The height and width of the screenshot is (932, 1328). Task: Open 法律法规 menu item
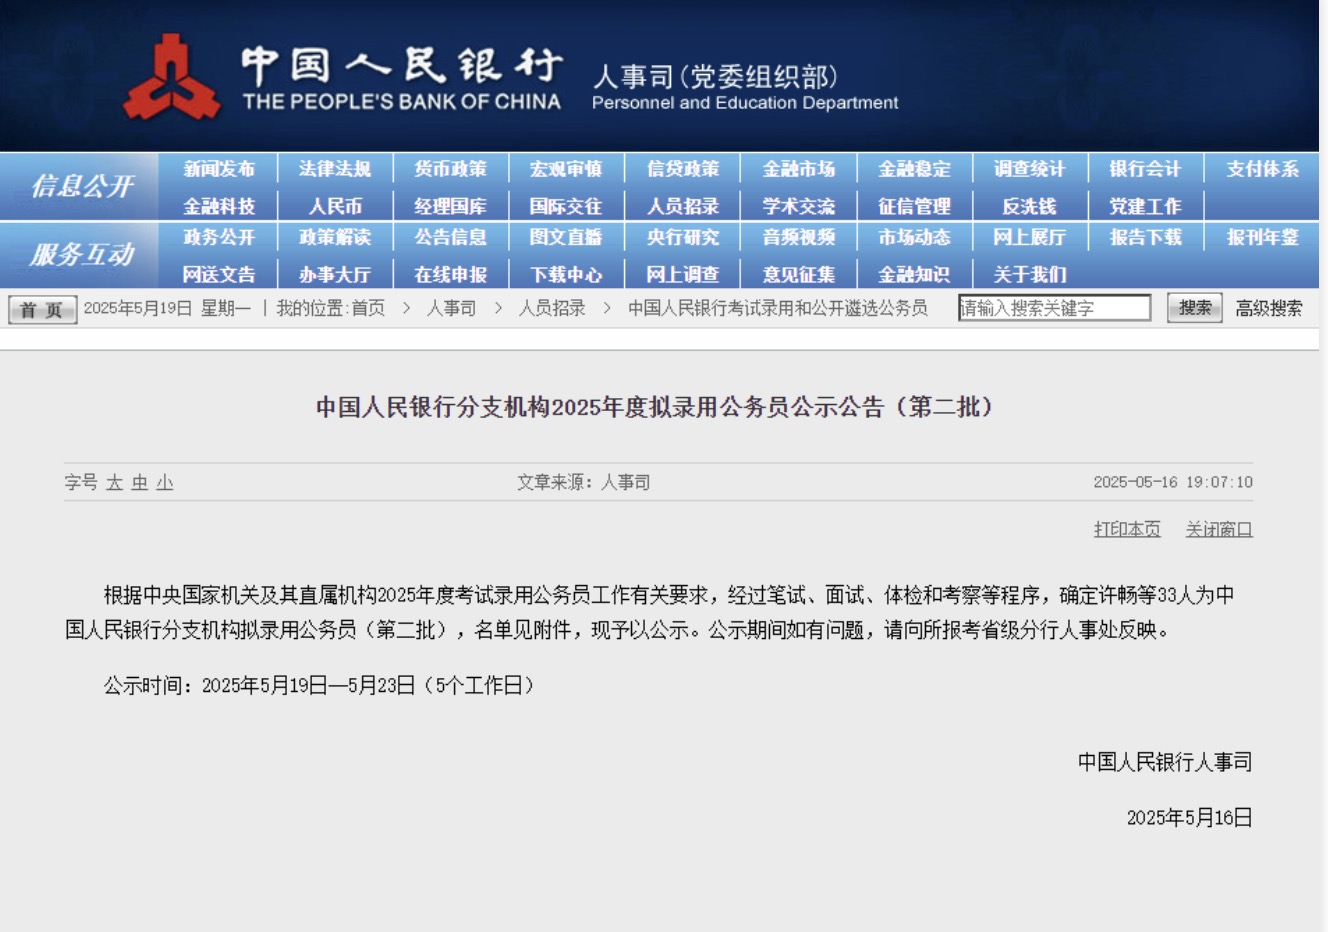pyautogui.click(x=335, y=169)
